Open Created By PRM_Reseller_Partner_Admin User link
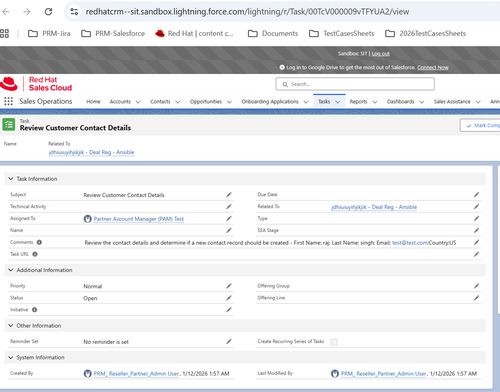This screenshot has height=392, width=500. point(137,374)
